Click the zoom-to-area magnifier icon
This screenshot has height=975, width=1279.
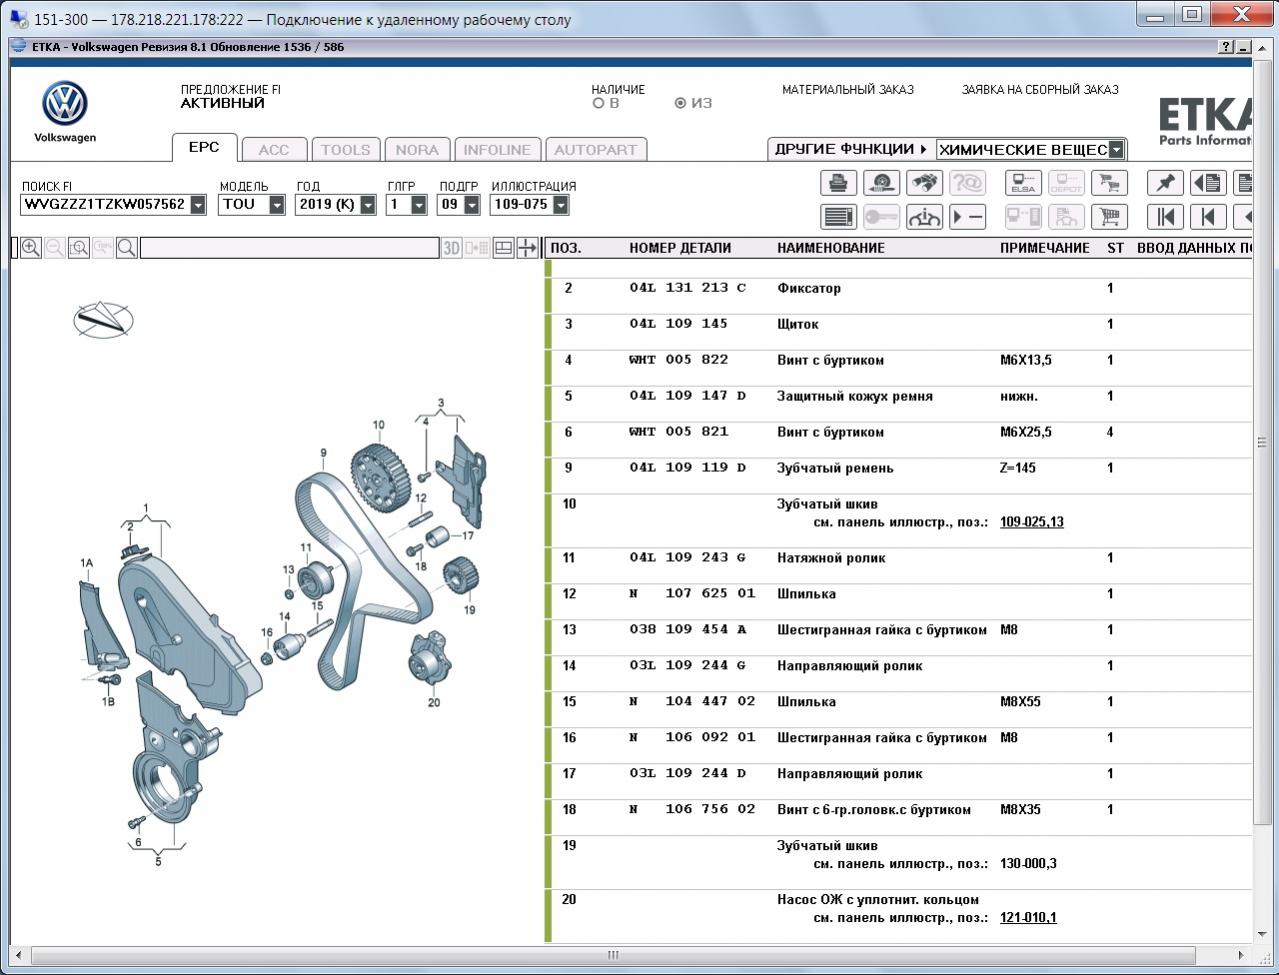tap(79, 248)
